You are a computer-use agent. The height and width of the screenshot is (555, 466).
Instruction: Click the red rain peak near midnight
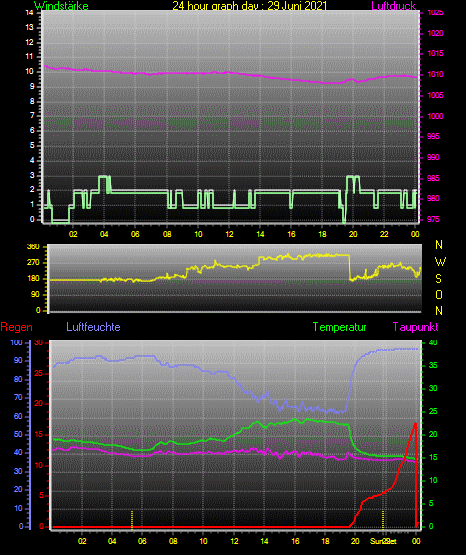click(415, 424)
